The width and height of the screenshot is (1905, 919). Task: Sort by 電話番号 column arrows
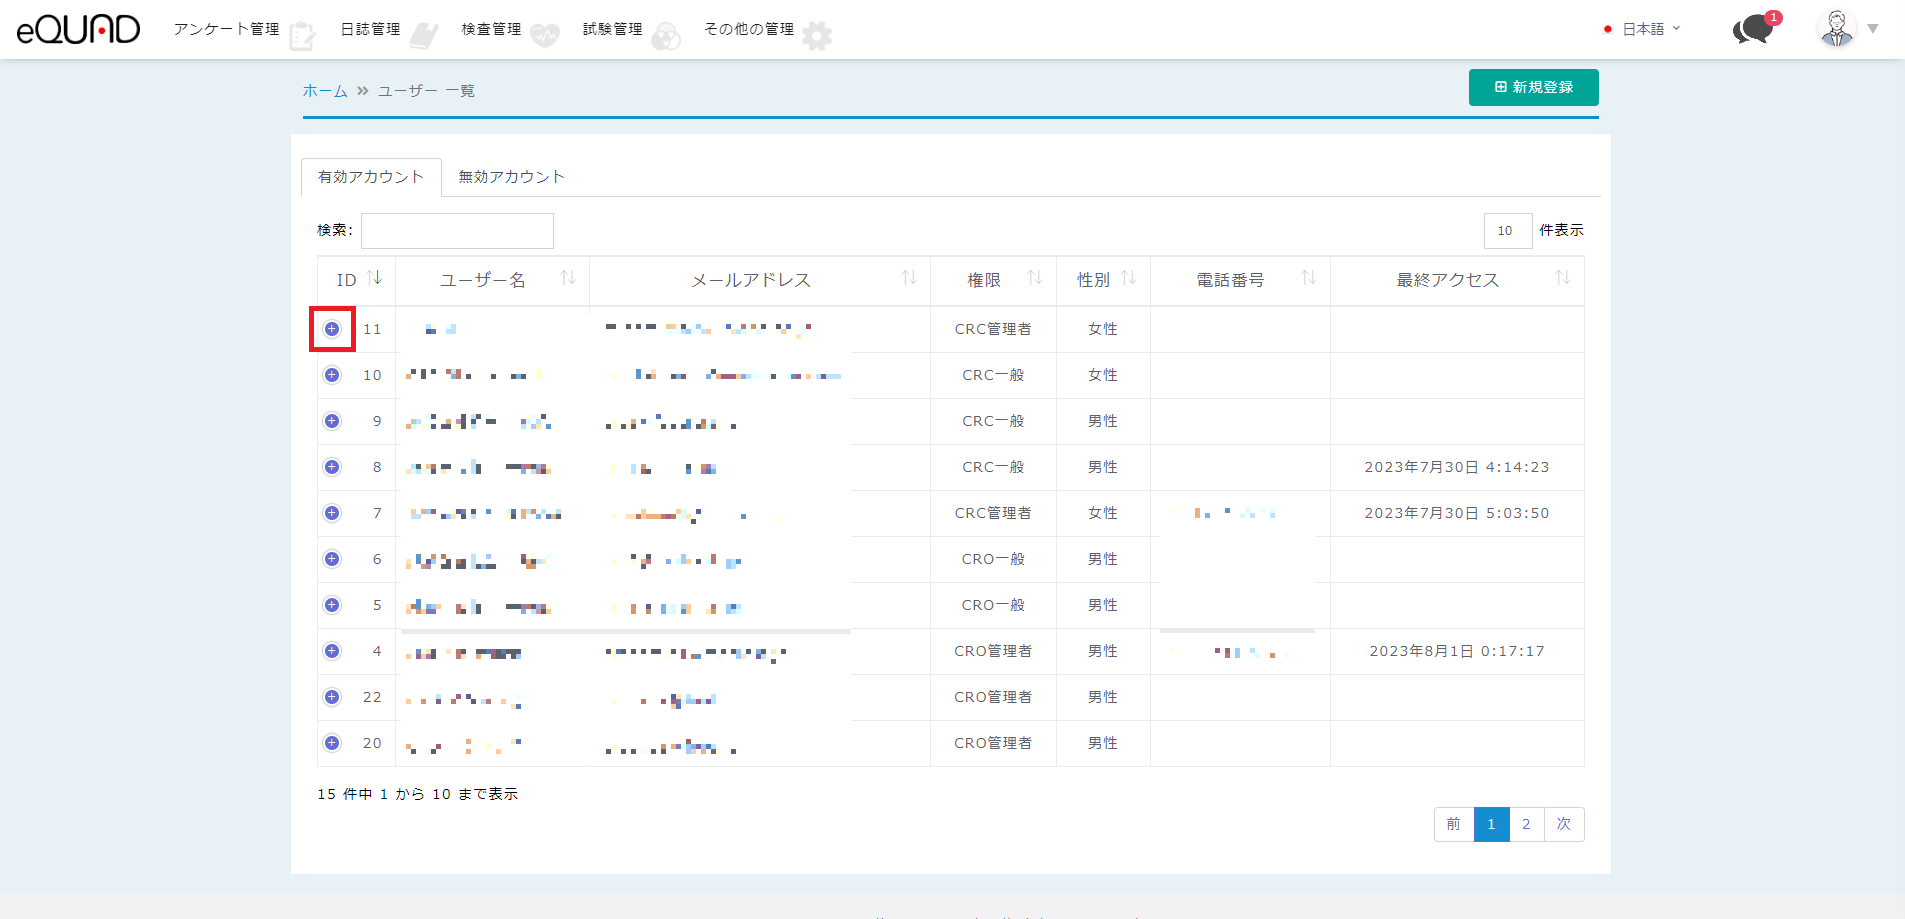point(1308,278)
